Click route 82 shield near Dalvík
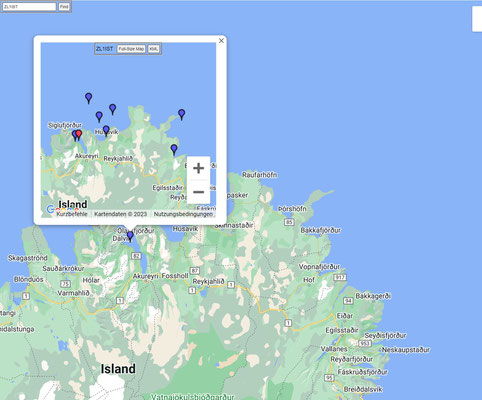482x400 pixels. tap(136, 256)
